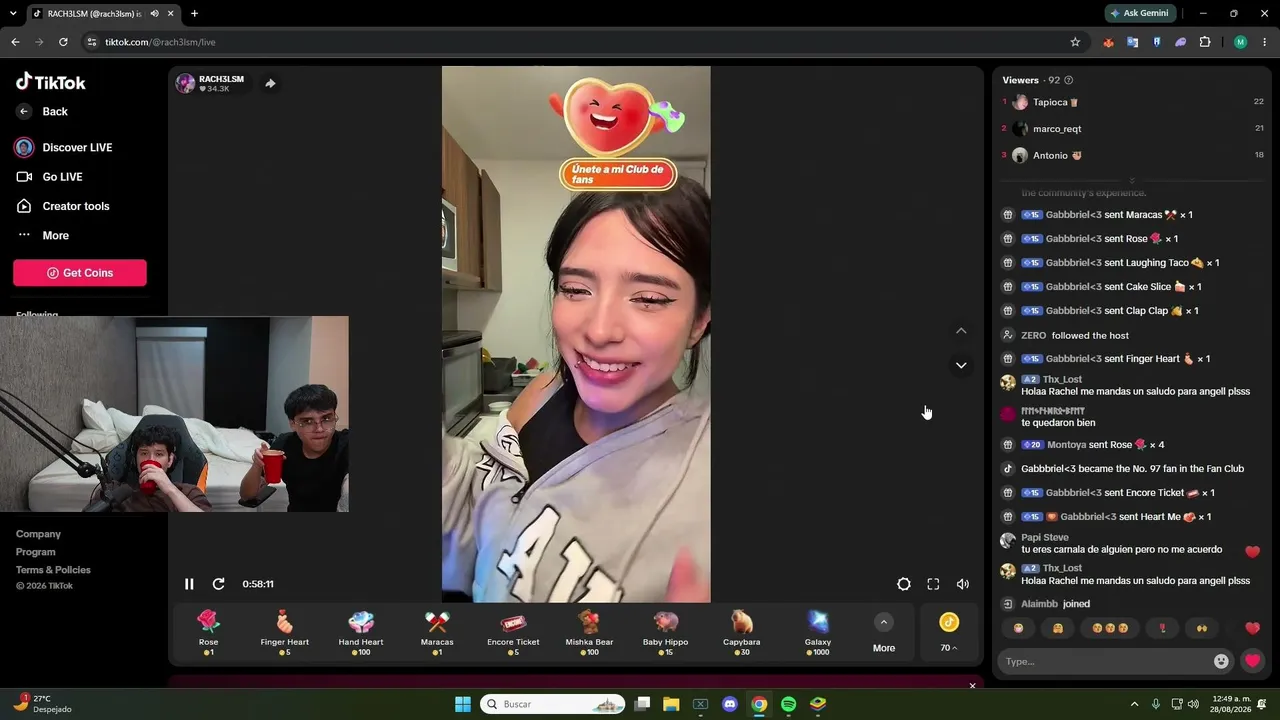
Task: Click the Get Coins button
Action: [x=80, y=273]
